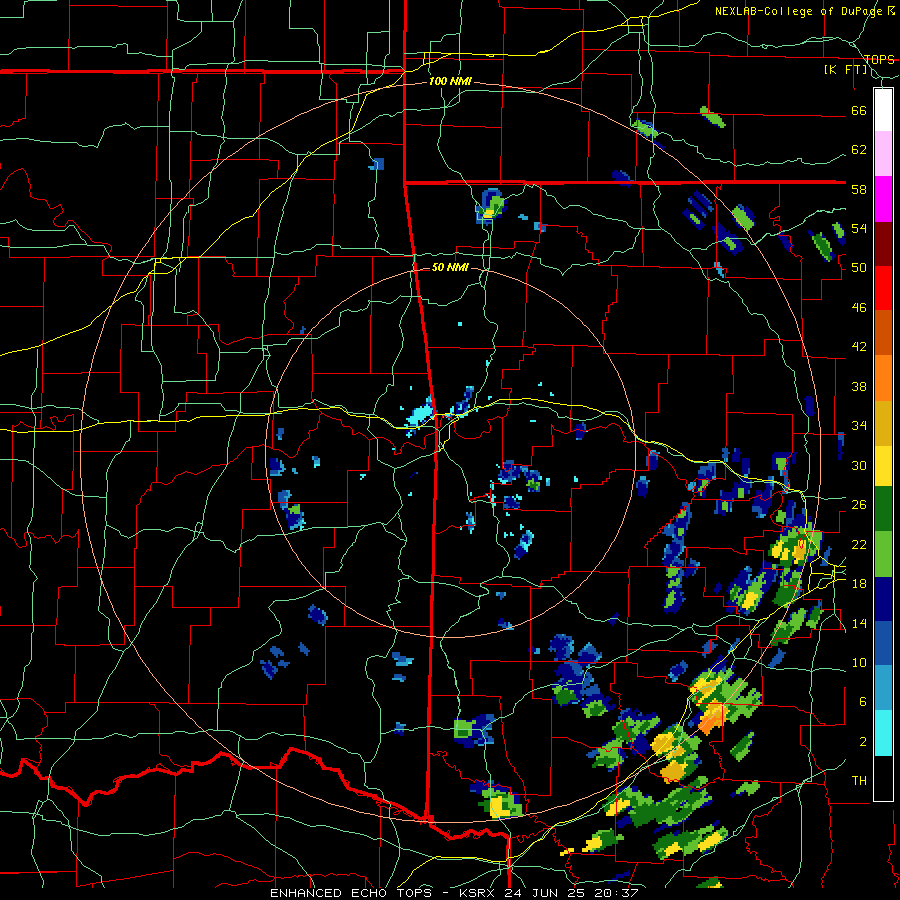Click the 34 legend value
Viewport: 900px width, 900px height.
tap(859, 425)
